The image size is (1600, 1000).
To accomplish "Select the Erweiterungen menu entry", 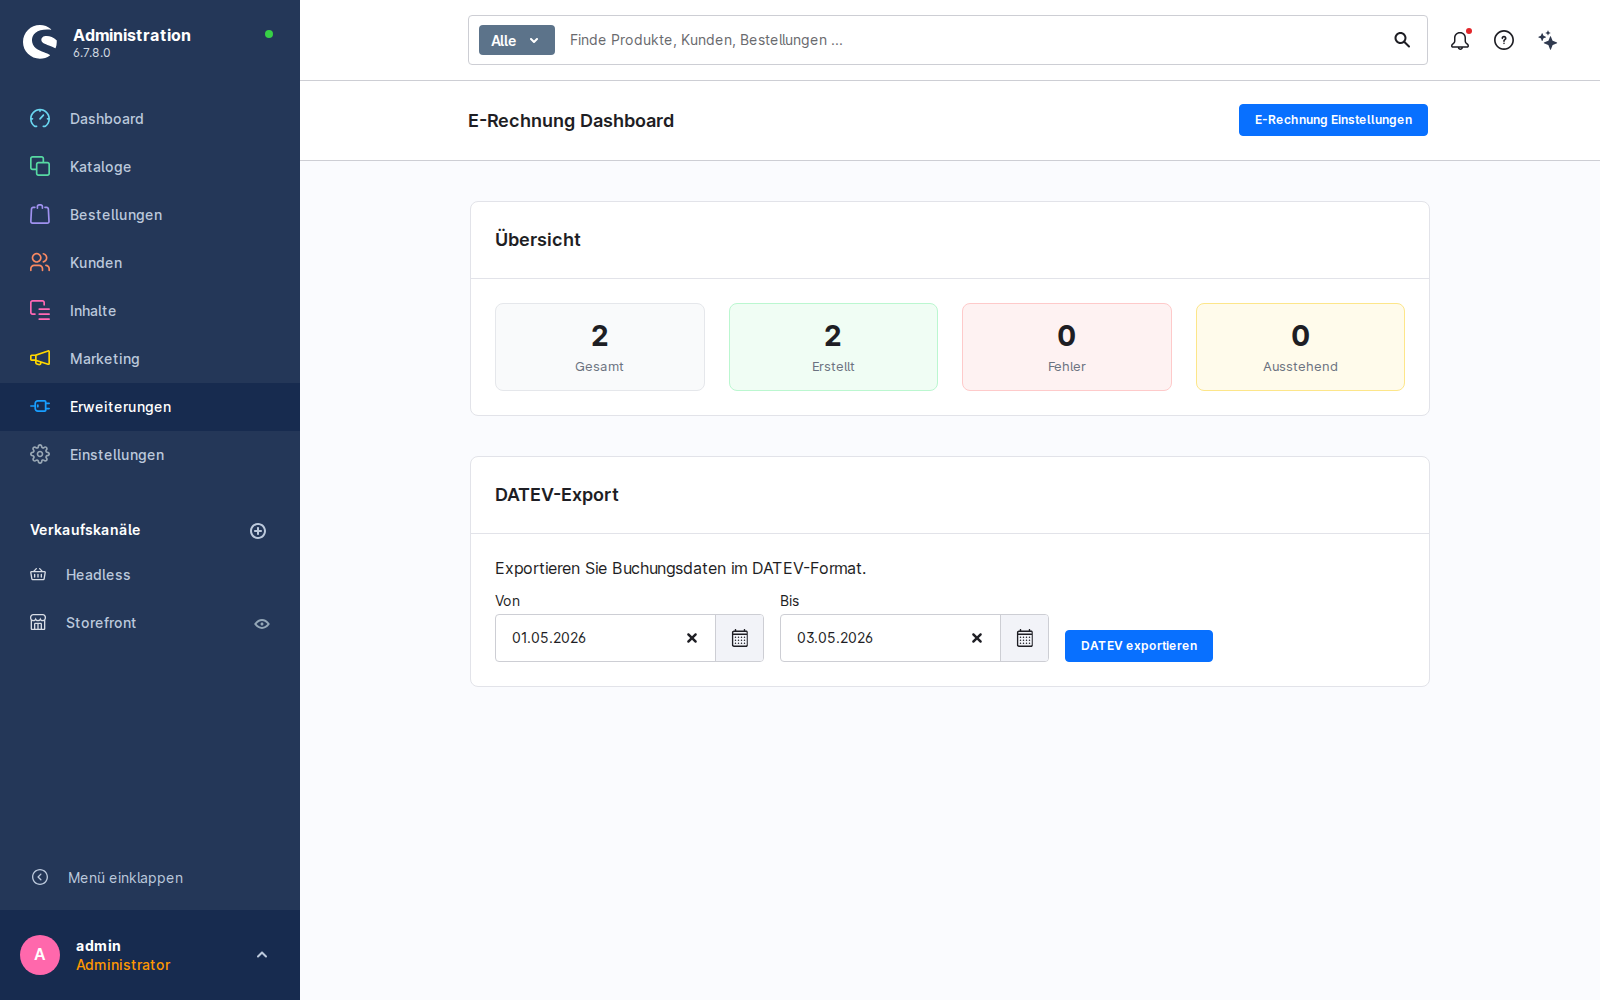I will 150,407.
